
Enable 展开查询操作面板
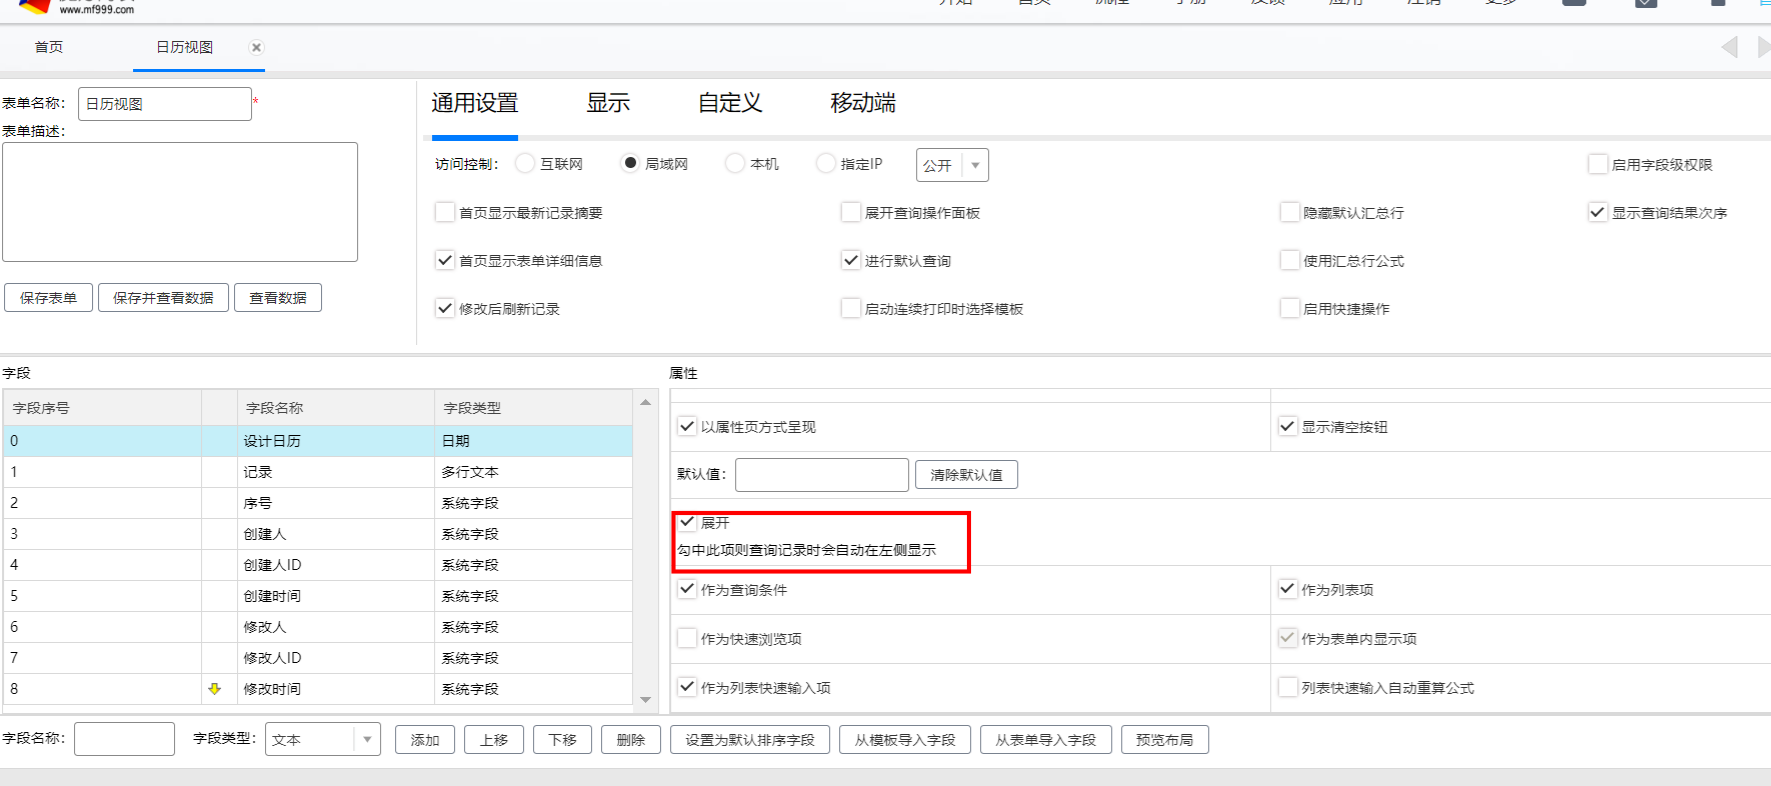[851, 212]
